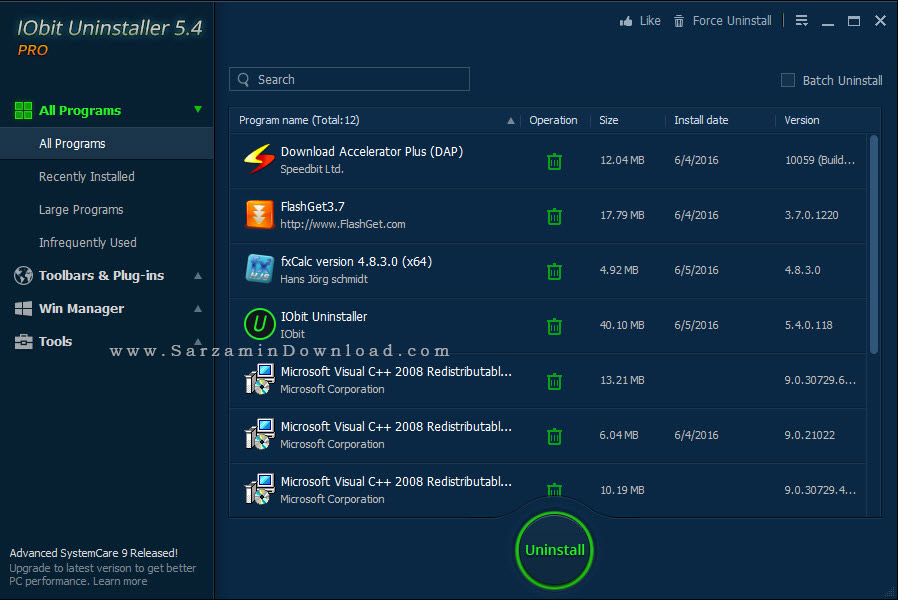Toggle Program name sort arrow
898x600 pixels.
[511, 120]
